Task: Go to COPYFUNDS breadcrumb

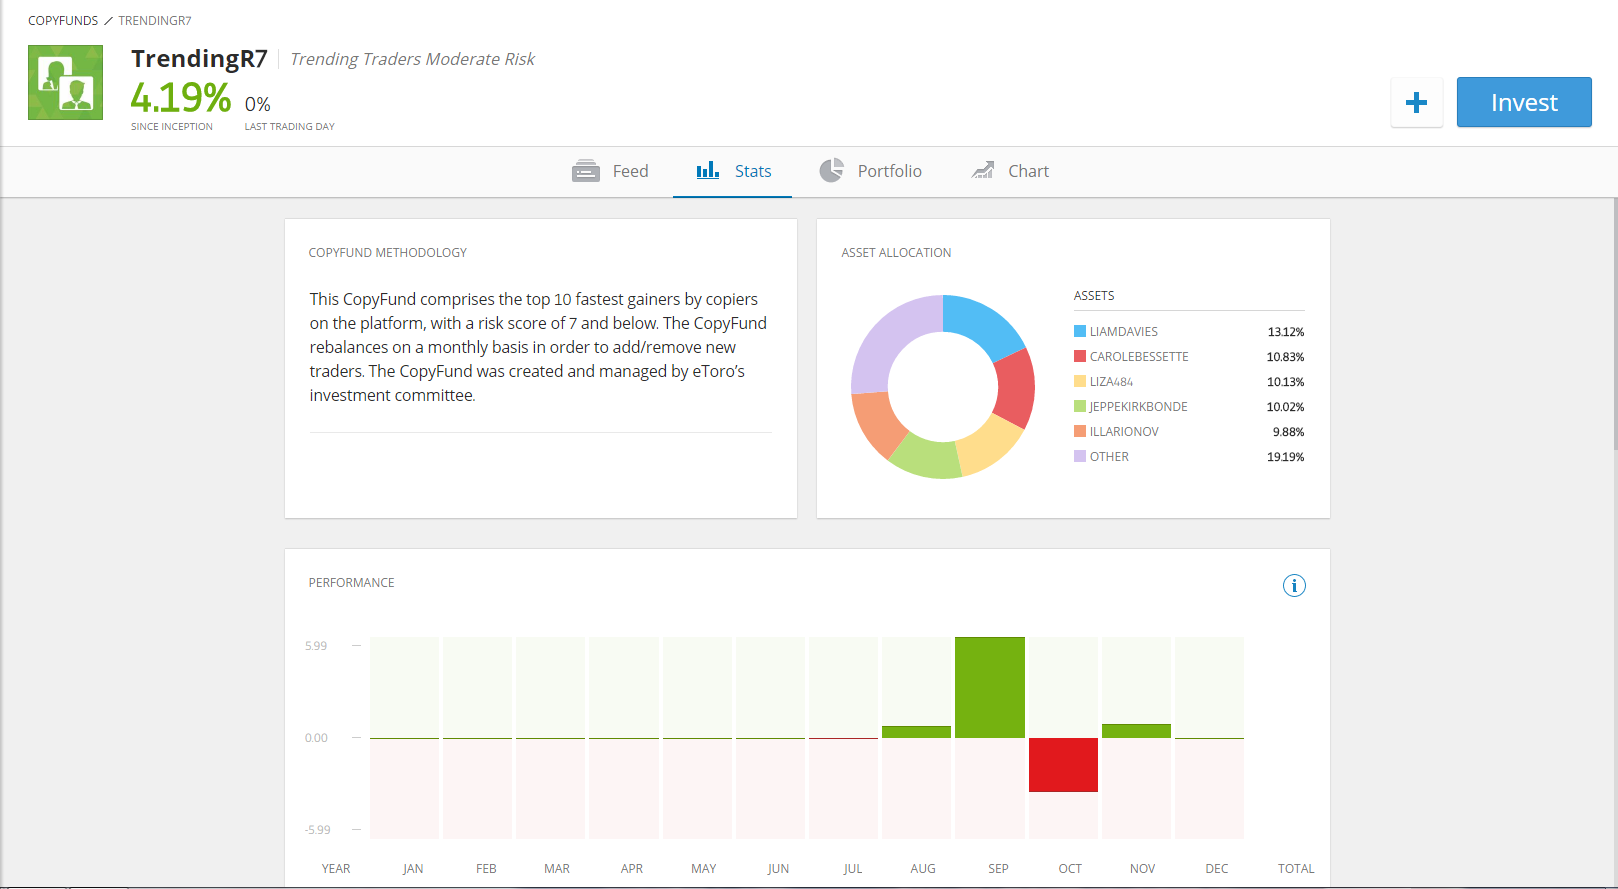Action: click(x=63, y=21)
